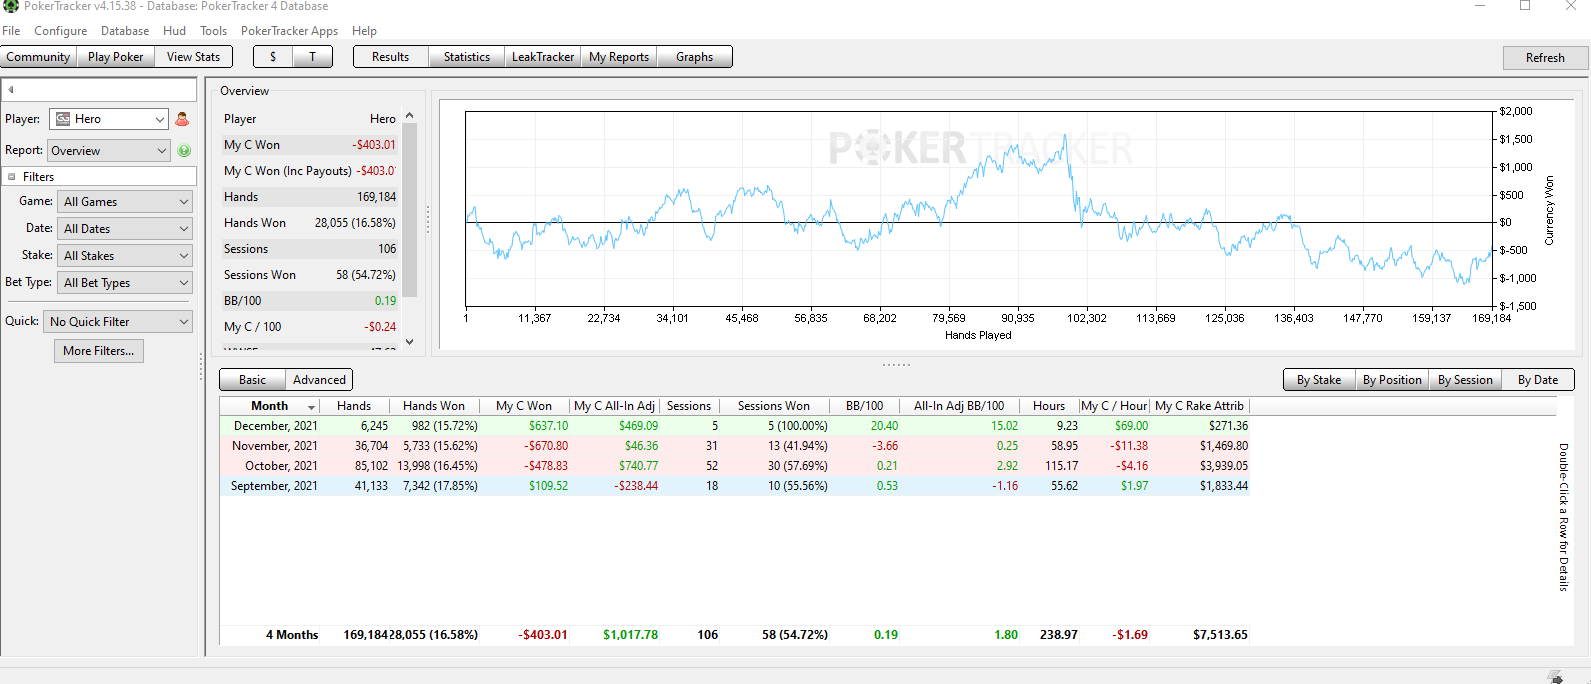Open the My Reports view
The image size is (1591, 684).
coord(619,57)
